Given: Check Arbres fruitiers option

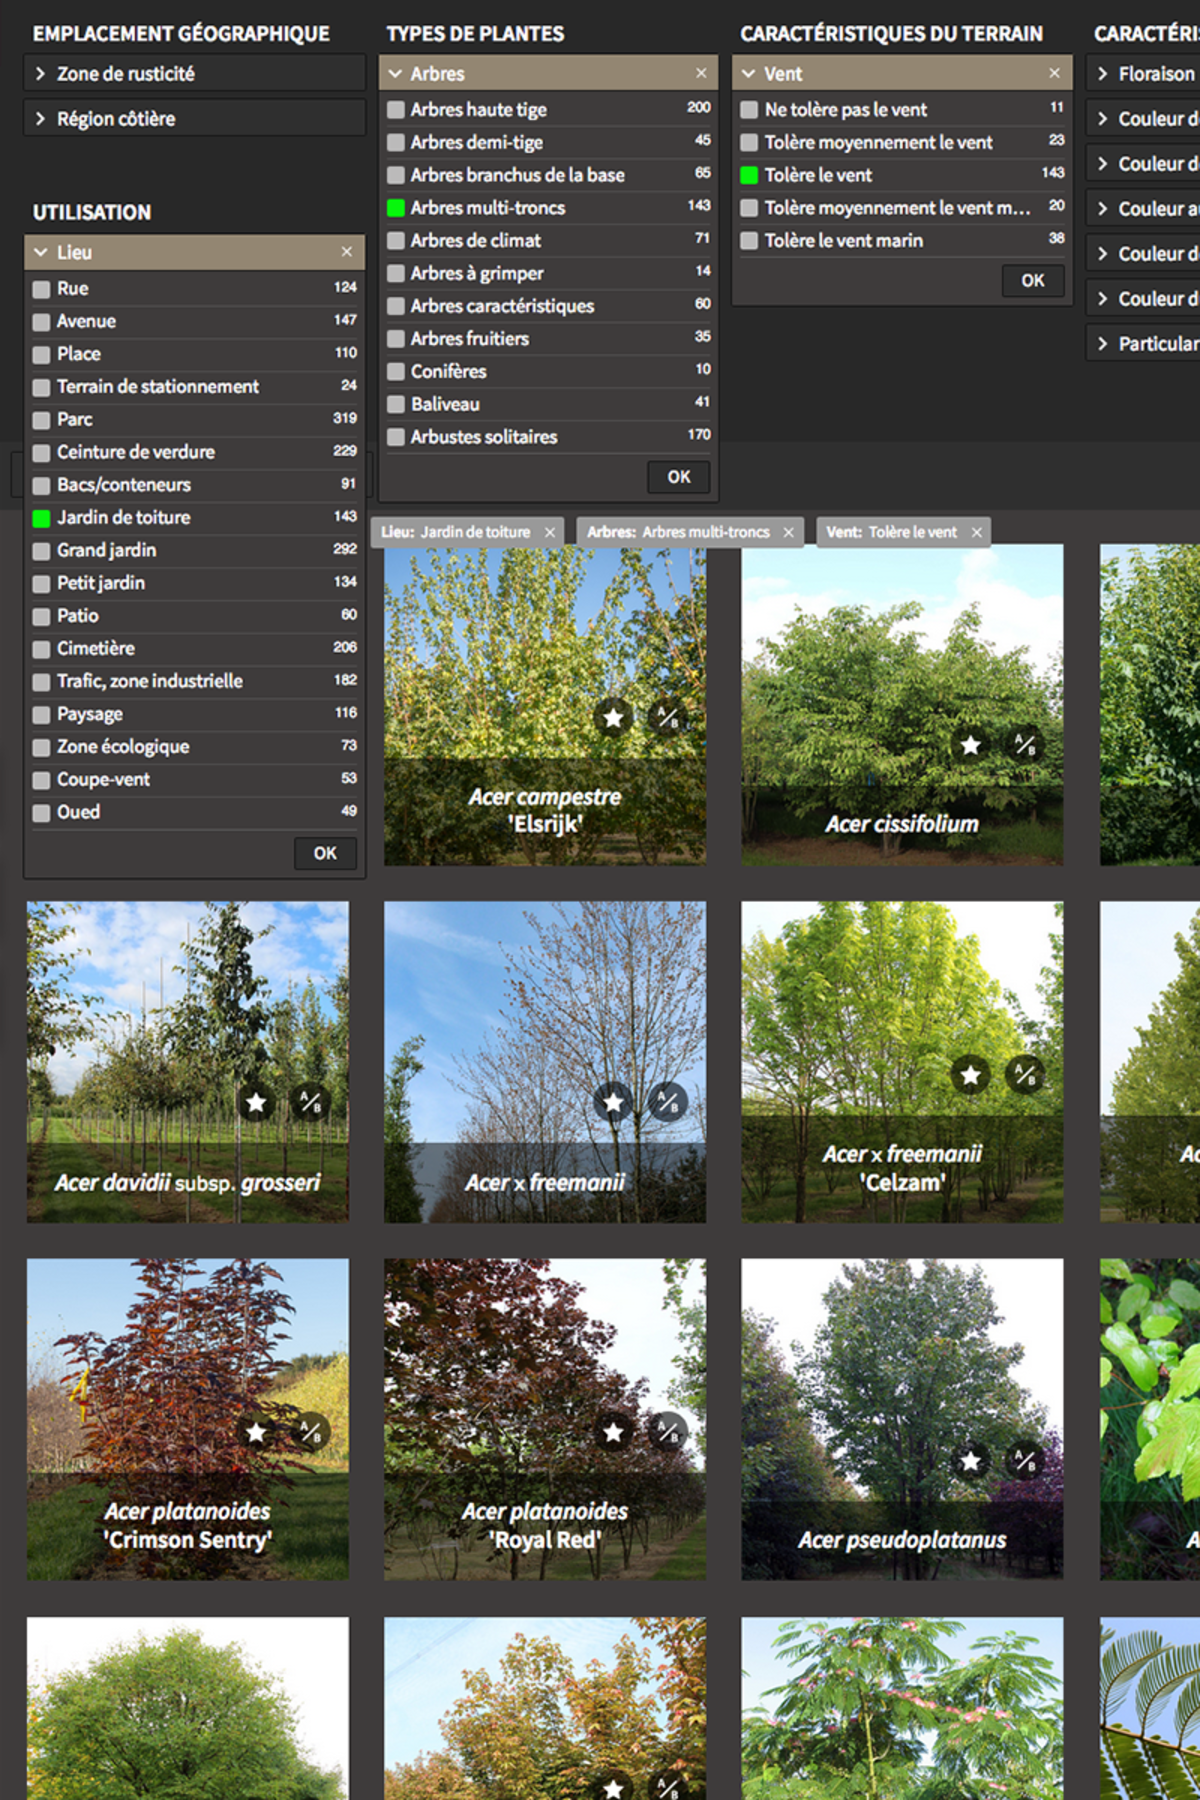Looking at the screenshot, I should 396,339.
